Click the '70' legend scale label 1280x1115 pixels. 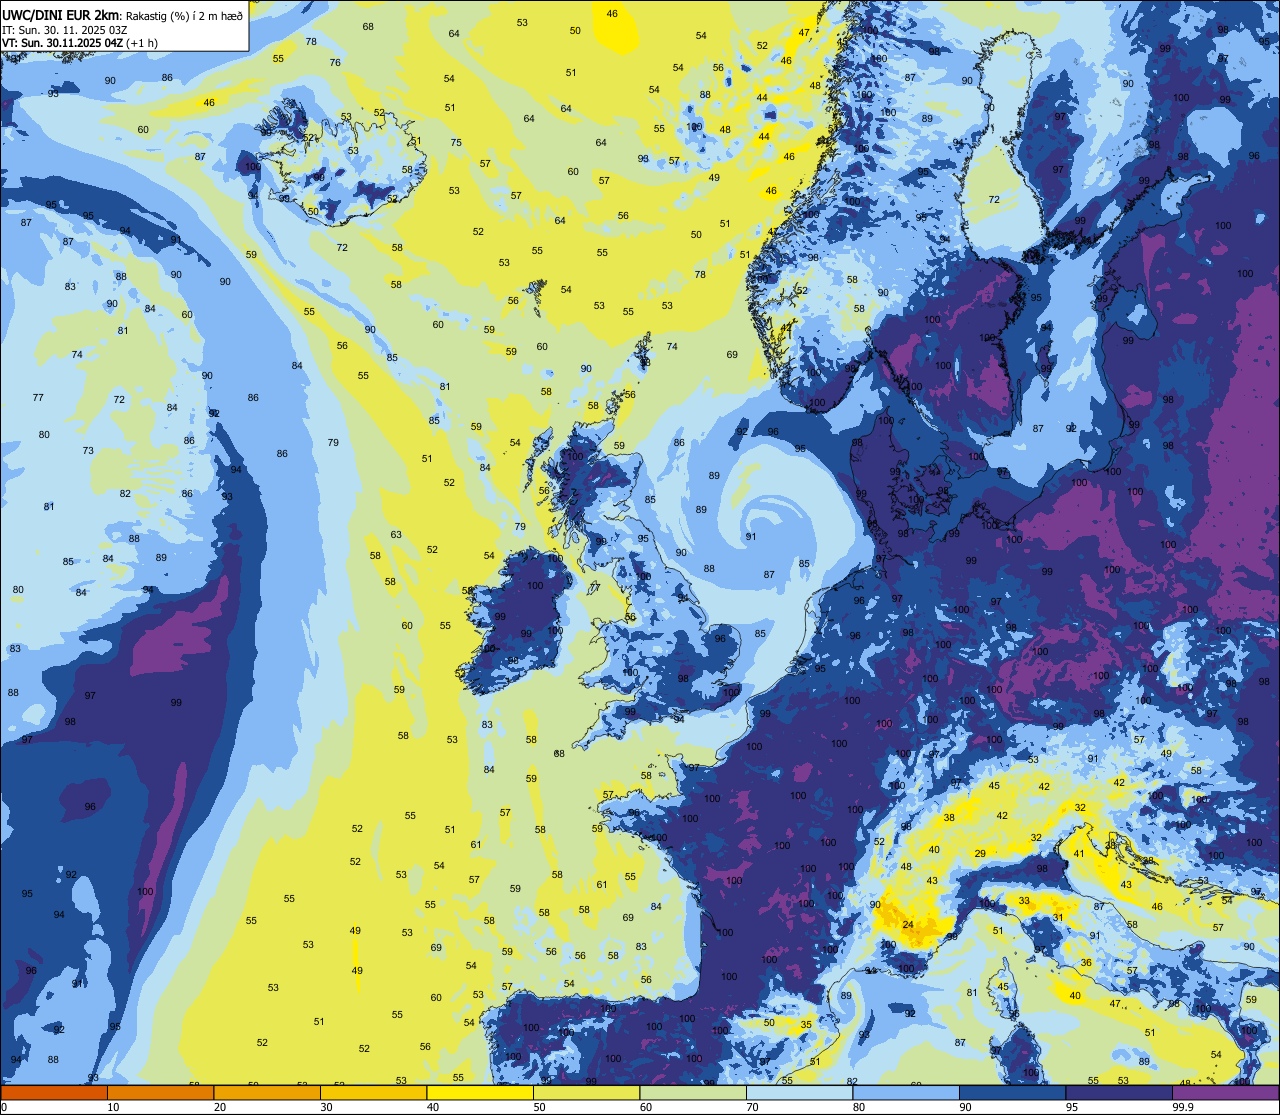coord(753,1107)
